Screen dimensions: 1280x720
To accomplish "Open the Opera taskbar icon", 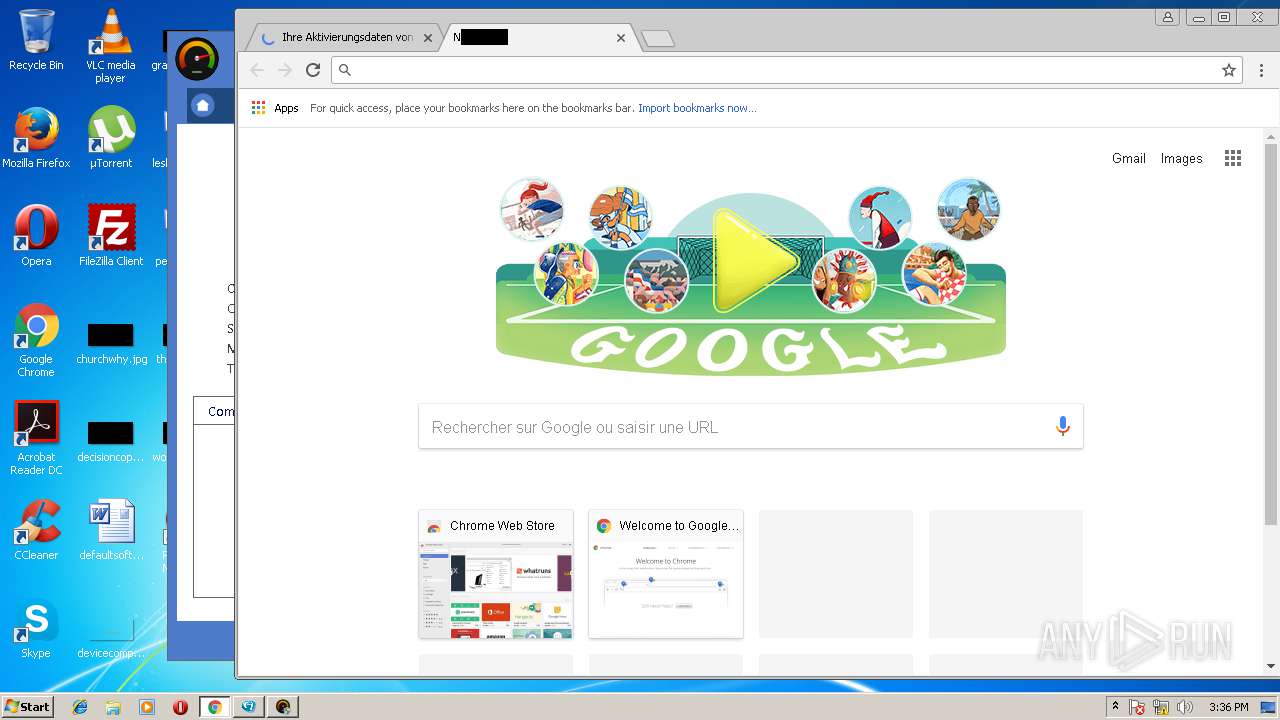I will [180, 707].
